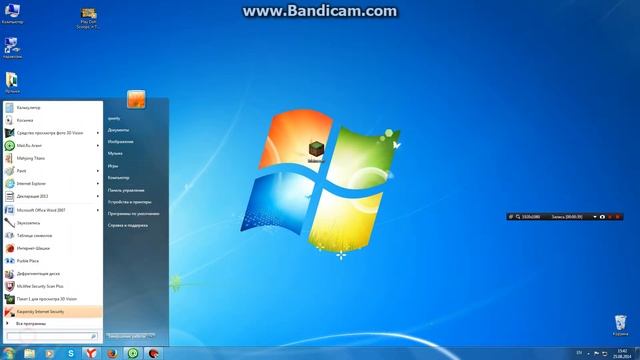640x360 pixels.
Task: Open Action Center flag icon in tray
Action: point(597,353)
